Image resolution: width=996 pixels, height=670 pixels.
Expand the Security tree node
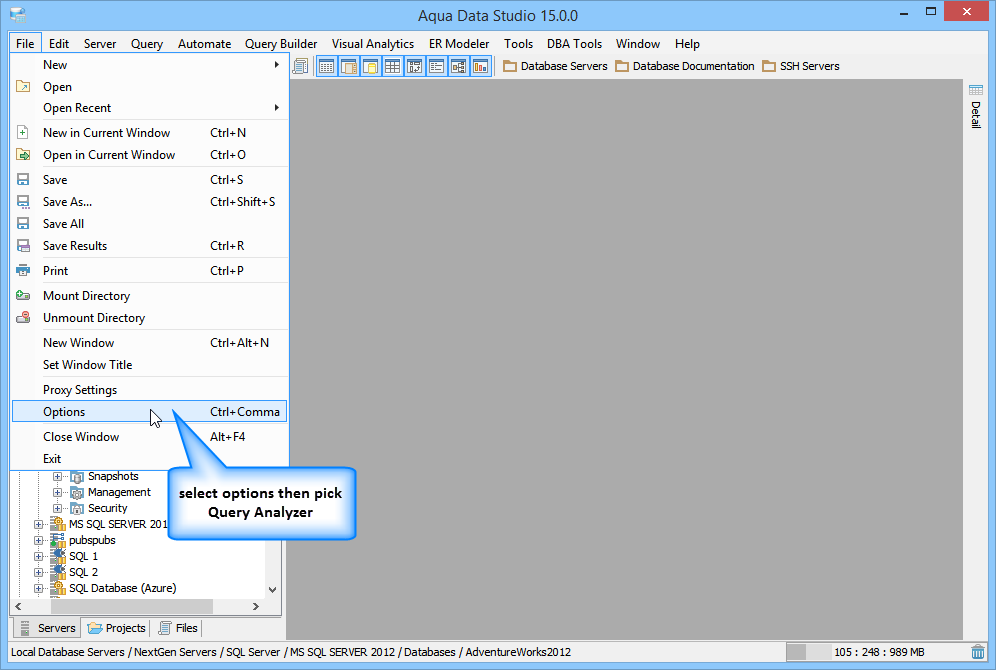pyautogui.click(x=57, y=508)
